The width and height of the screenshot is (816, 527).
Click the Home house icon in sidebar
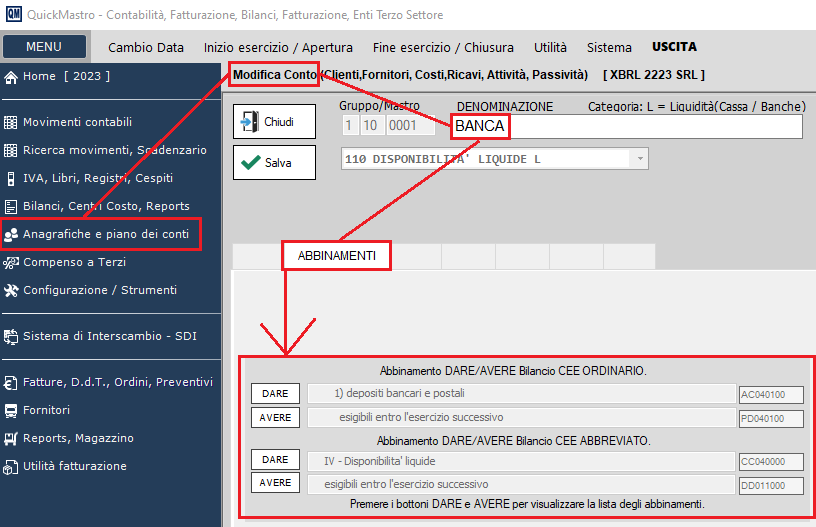pos(11,77)
